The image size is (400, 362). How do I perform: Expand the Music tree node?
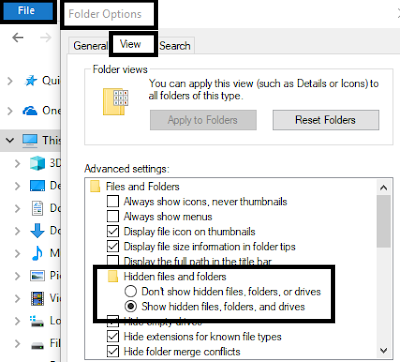click(17, 254)
